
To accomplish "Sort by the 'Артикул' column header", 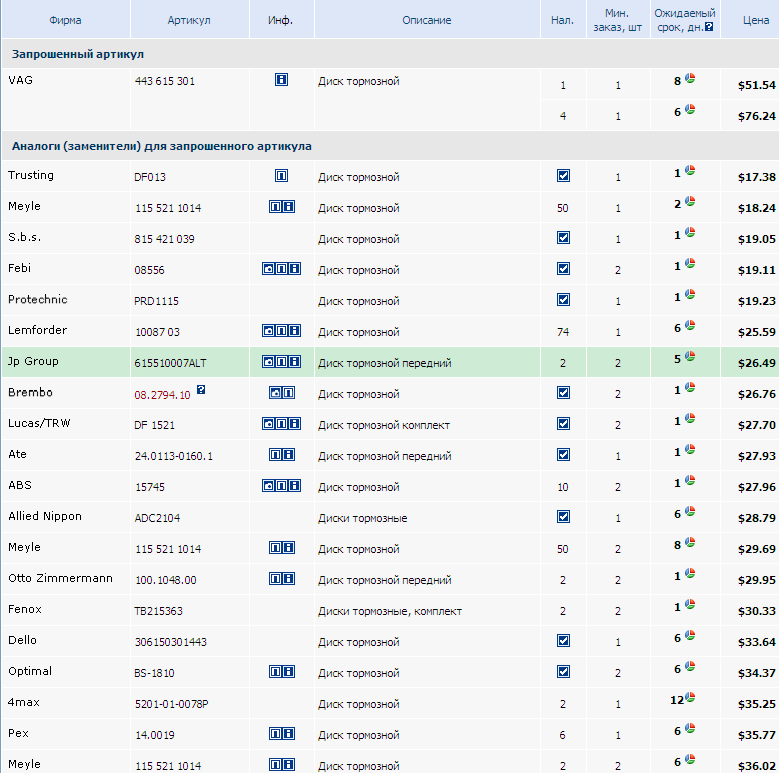I will [189, 20].
